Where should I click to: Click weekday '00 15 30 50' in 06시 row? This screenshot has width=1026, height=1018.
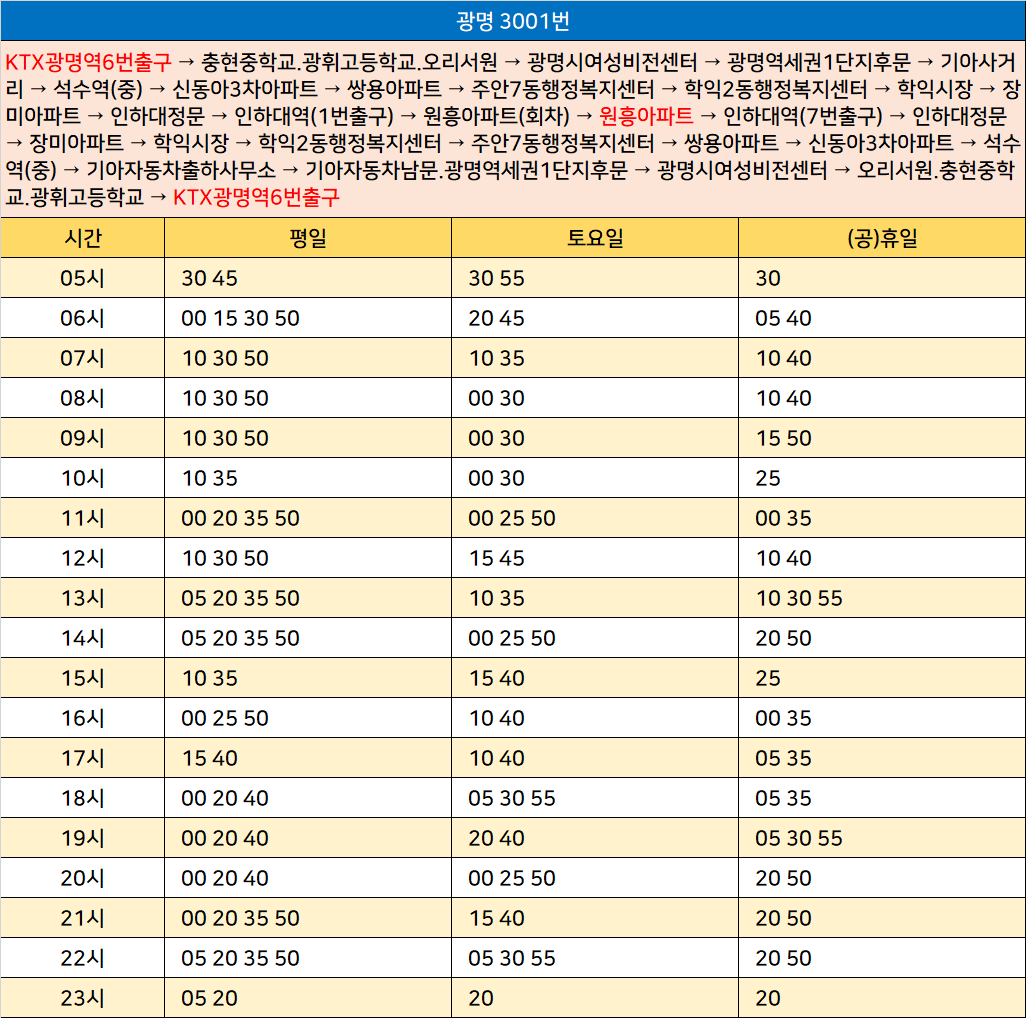pos(240,318)
